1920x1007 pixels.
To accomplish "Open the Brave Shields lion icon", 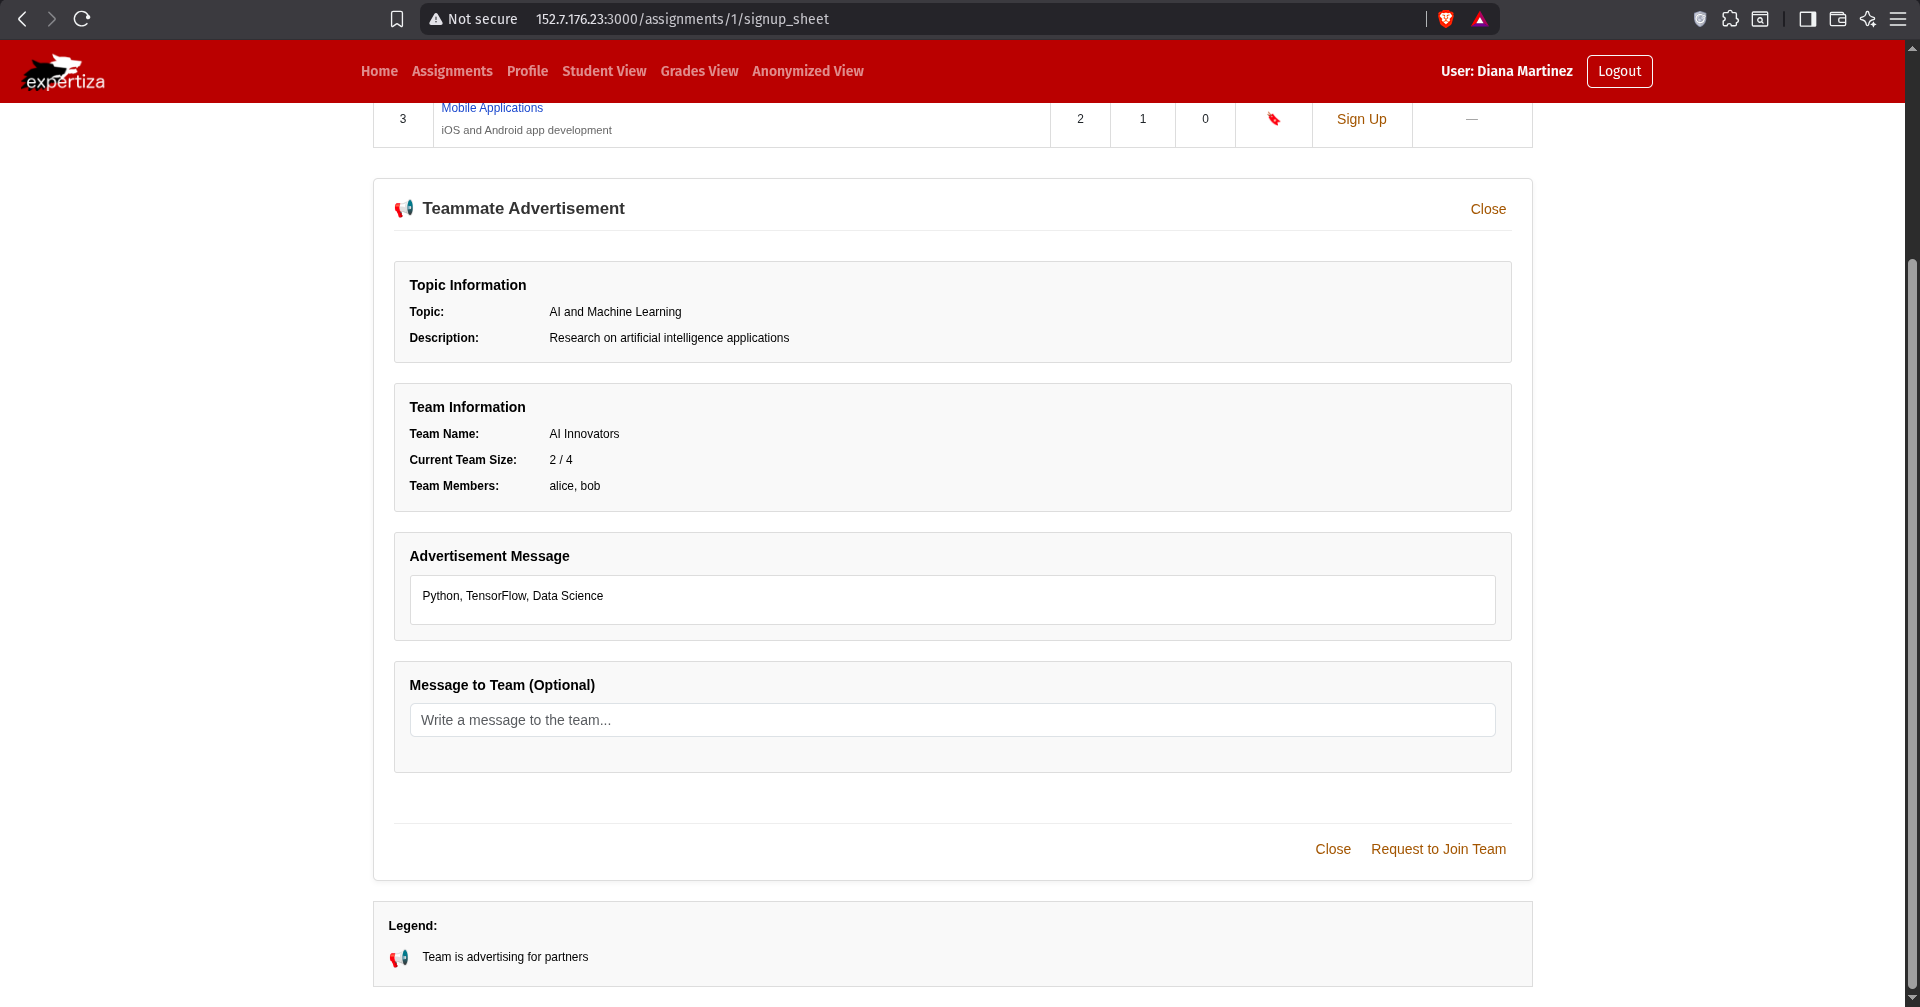I will 1445,19.
